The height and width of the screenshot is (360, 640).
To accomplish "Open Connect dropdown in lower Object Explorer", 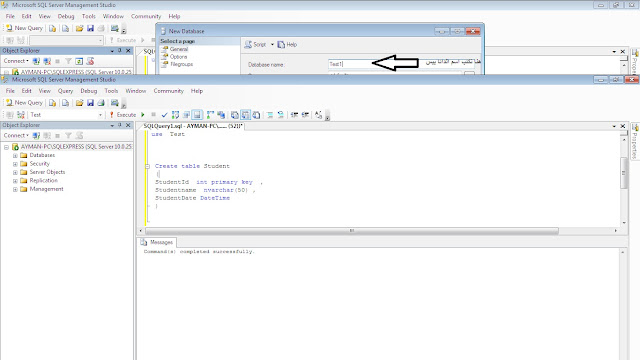I will pyautogui.click(x=16, y=136).
